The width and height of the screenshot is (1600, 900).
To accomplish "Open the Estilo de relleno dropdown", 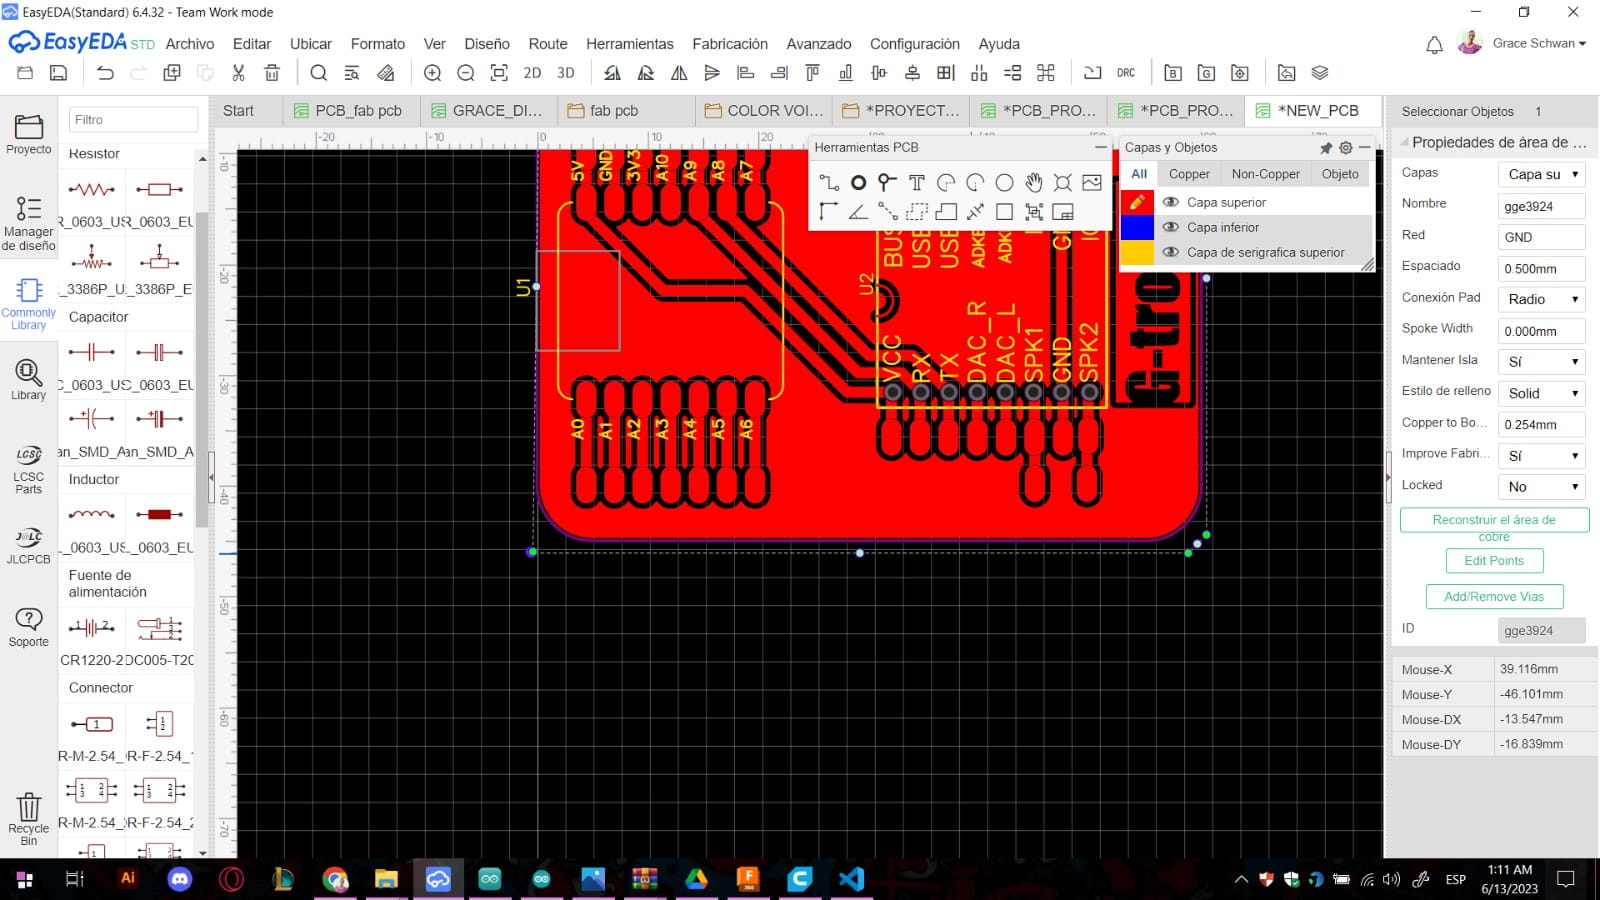I will point(1541,393).
